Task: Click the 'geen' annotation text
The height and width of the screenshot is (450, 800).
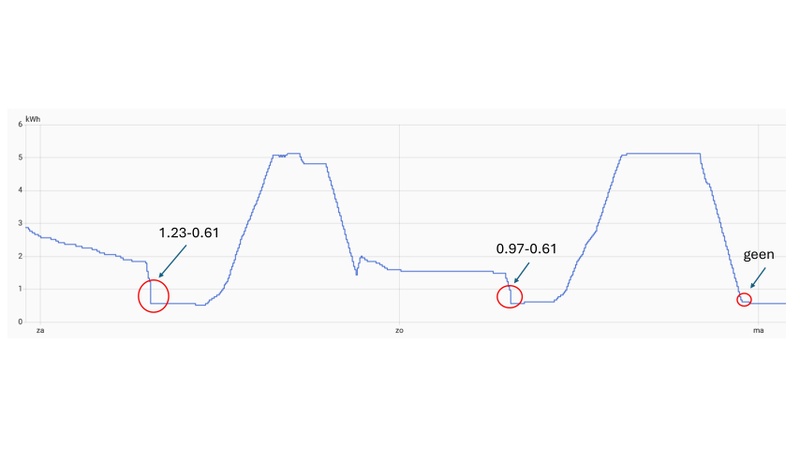Action: 758,255
